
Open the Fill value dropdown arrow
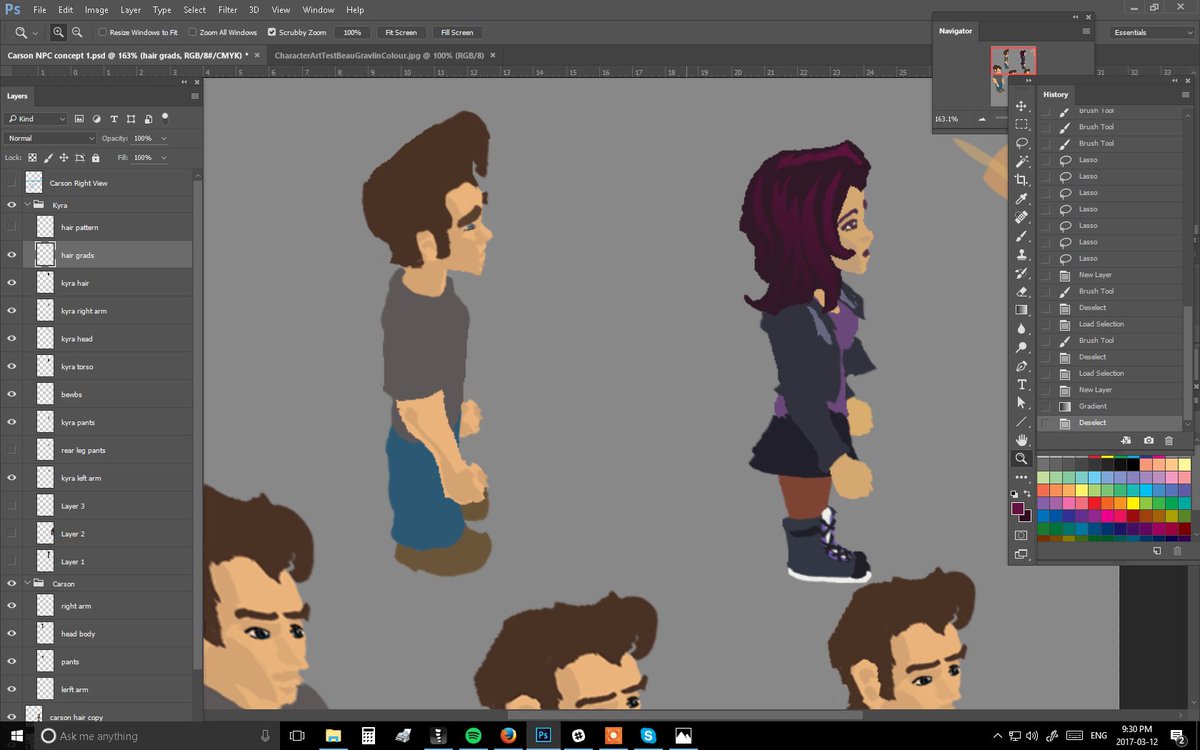tap(163, 158)
